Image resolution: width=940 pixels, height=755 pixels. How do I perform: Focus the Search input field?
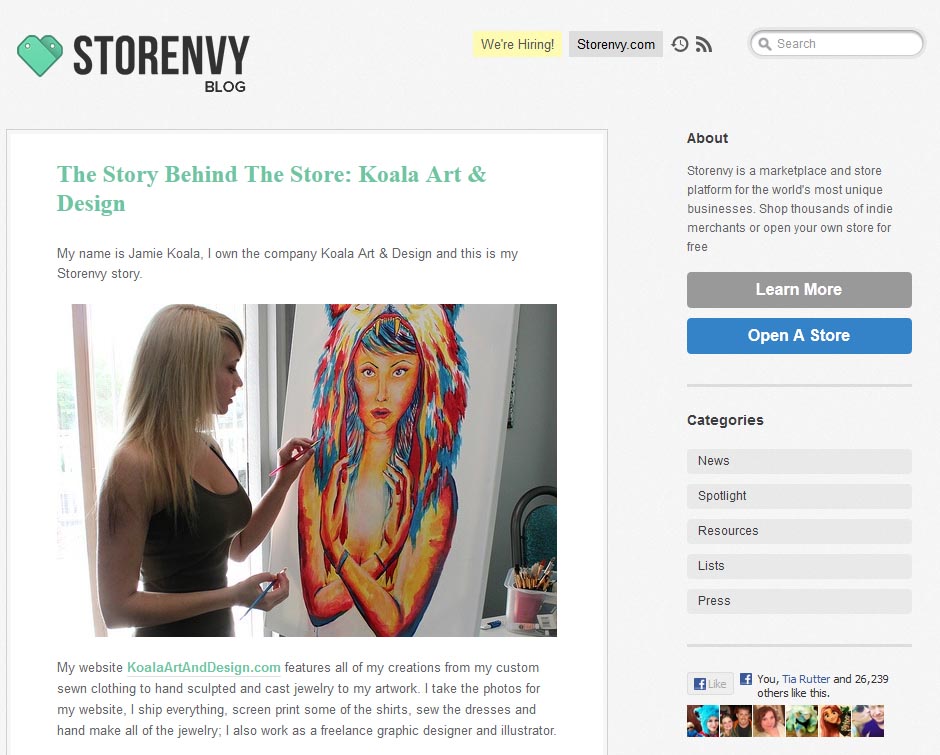click(x=837, y=44)
